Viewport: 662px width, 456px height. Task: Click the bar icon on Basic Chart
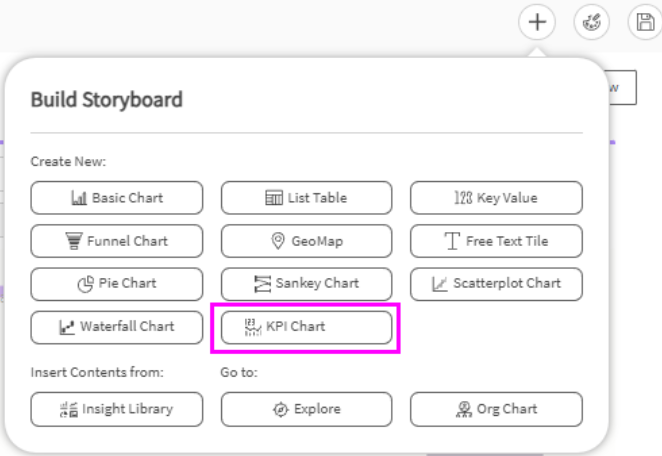pyautogui.click(x=79, y=198)
